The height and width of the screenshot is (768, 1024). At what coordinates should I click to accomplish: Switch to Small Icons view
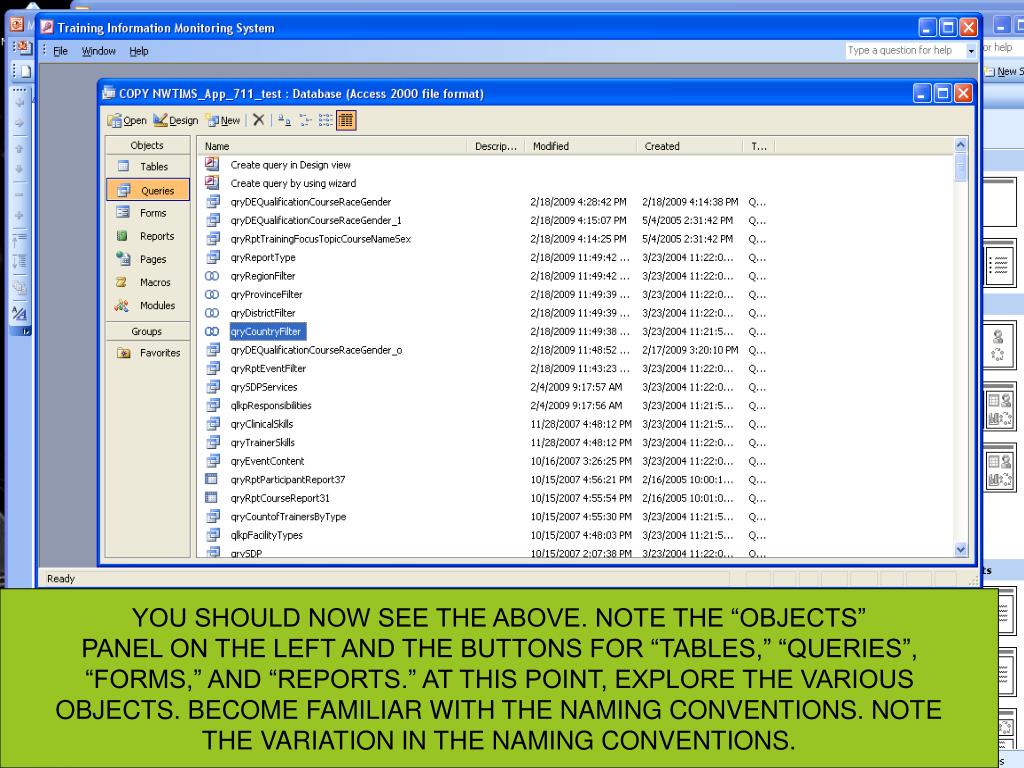coord(305,120)
